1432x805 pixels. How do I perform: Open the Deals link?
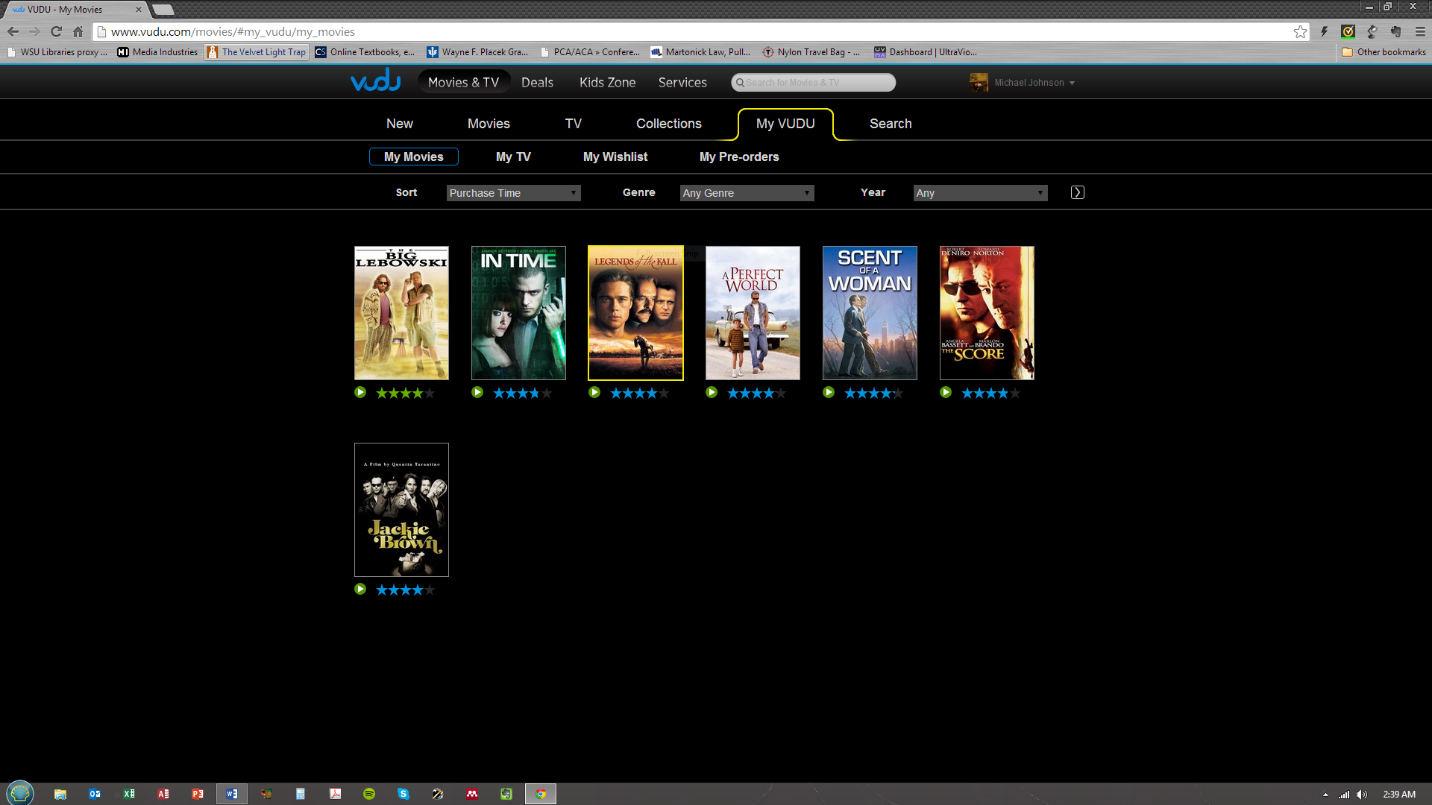click(537, 82)
